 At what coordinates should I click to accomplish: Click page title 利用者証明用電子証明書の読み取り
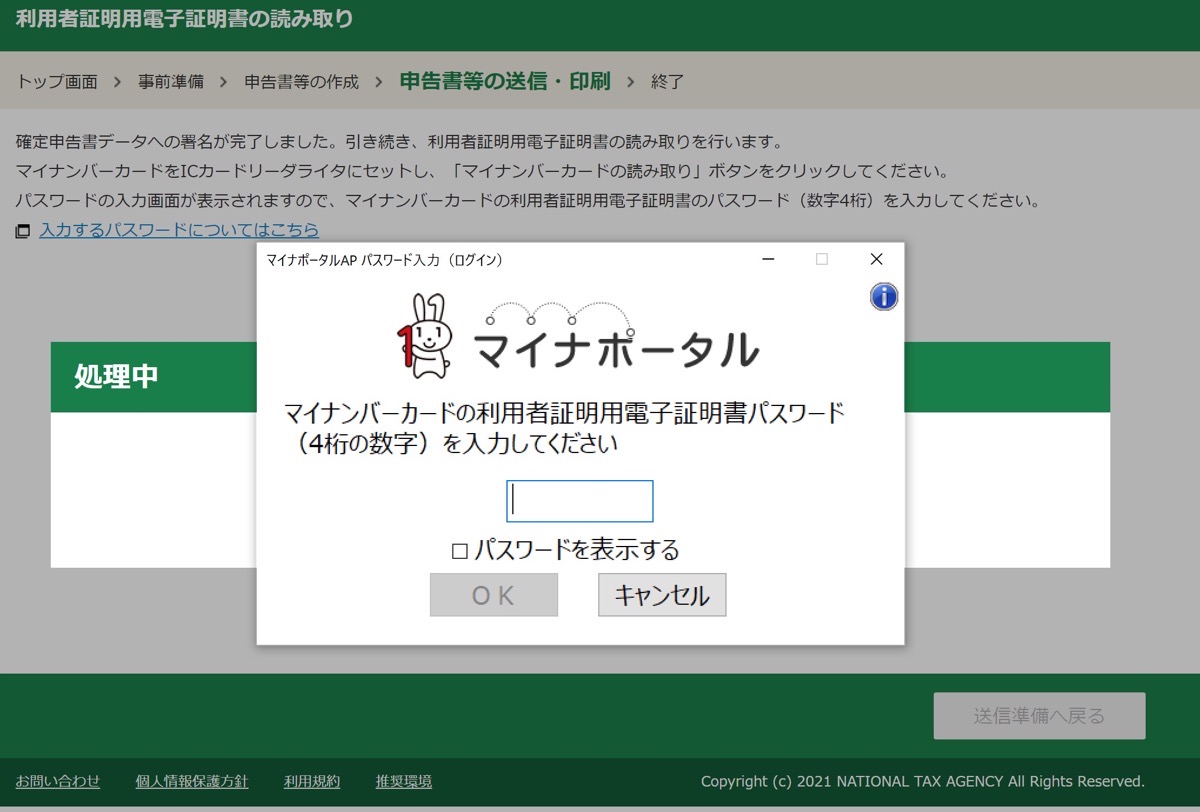point(185,18)
